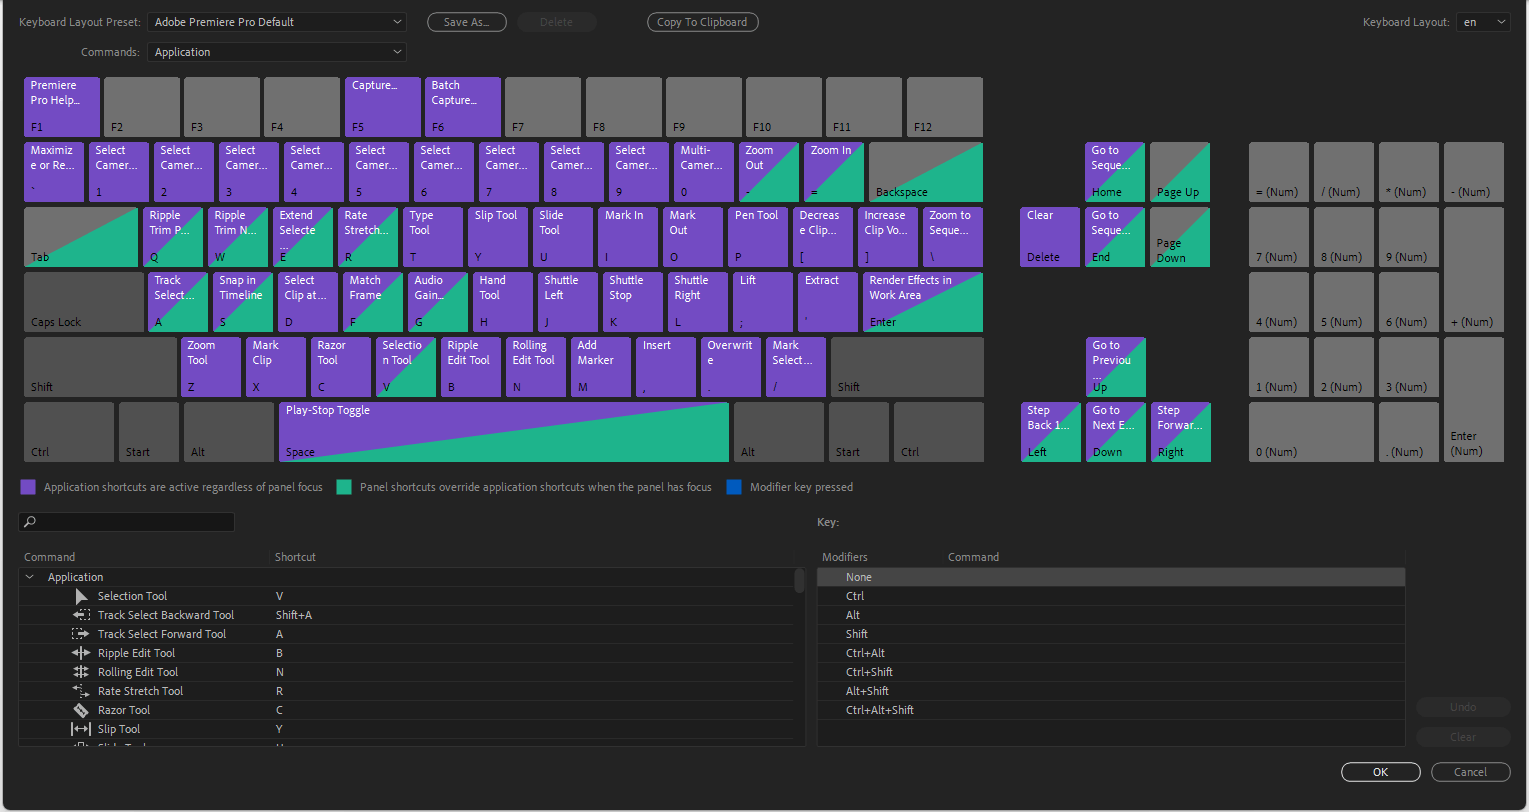The width and height of the screenshot is (1529, 812).
Task: Click the minus Zoom Out key
Action: [x=769, y=172]
